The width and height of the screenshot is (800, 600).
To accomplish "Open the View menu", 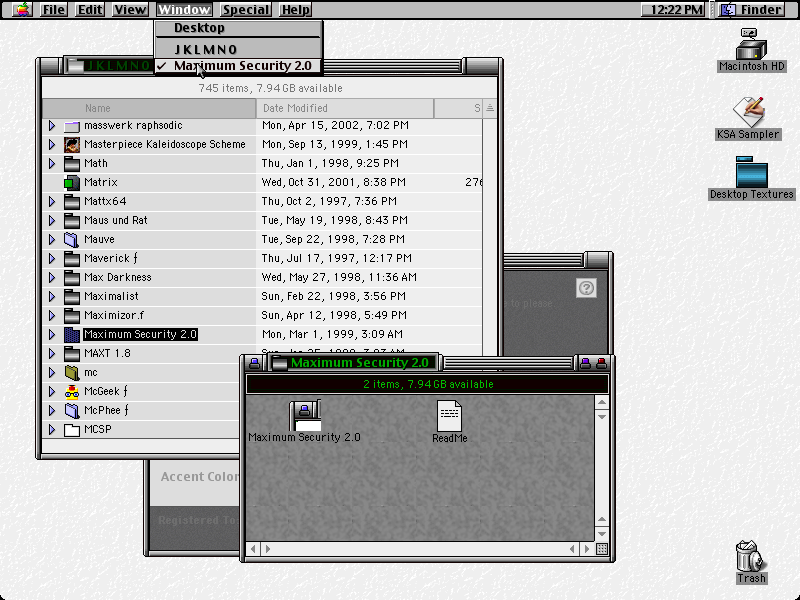I will (130, 9).
